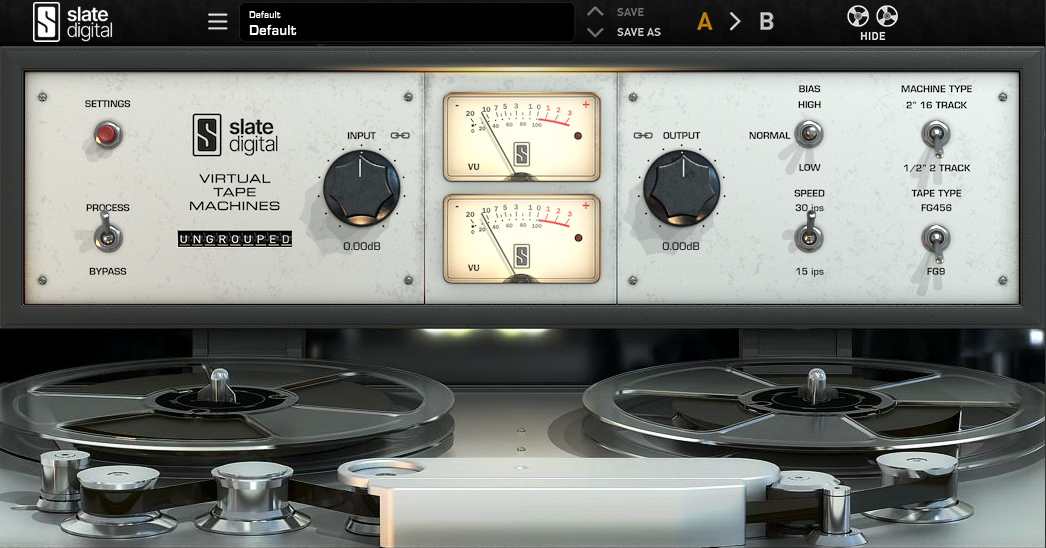
Task: Select the 2" 16 TRACK machine label
Action: [x=936, y=105]
